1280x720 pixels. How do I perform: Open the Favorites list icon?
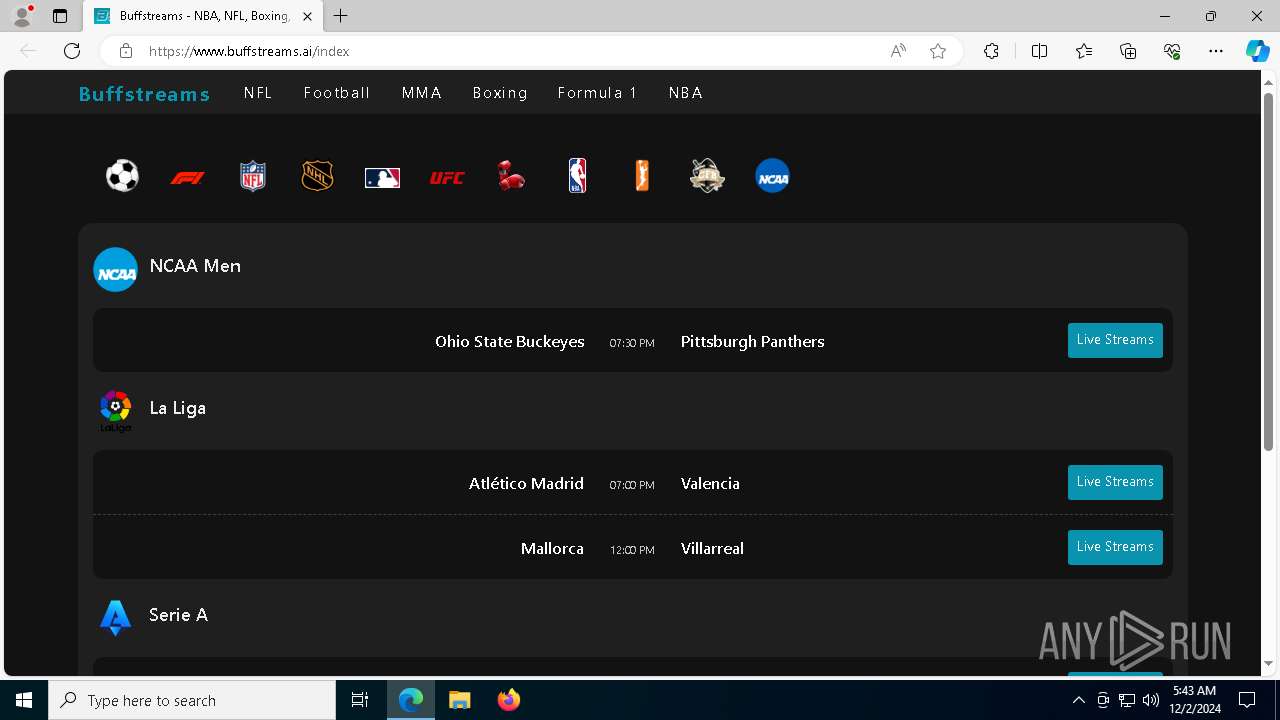click(x=1084, y=51)
